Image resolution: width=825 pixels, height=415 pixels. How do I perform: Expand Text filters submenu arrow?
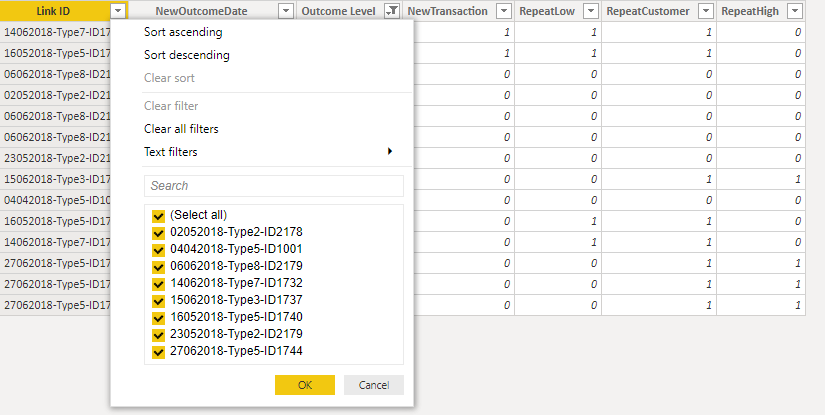coord(390,151)
